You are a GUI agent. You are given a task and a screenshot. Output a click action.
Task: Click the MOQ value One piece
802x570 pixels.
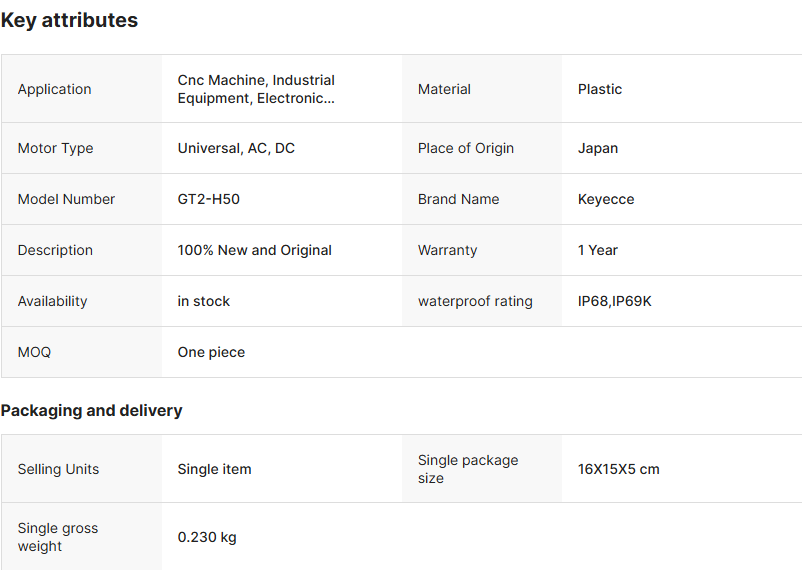(x=211, y=352)
